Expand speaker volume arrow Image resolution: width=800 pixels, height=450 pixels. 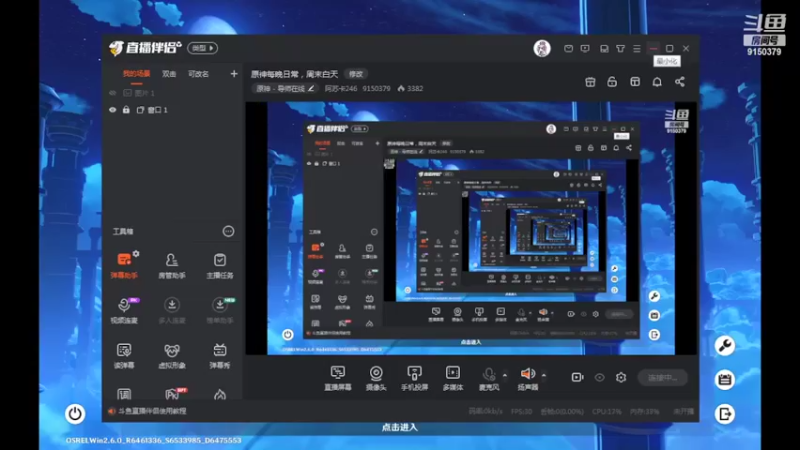tap(544, 376)
